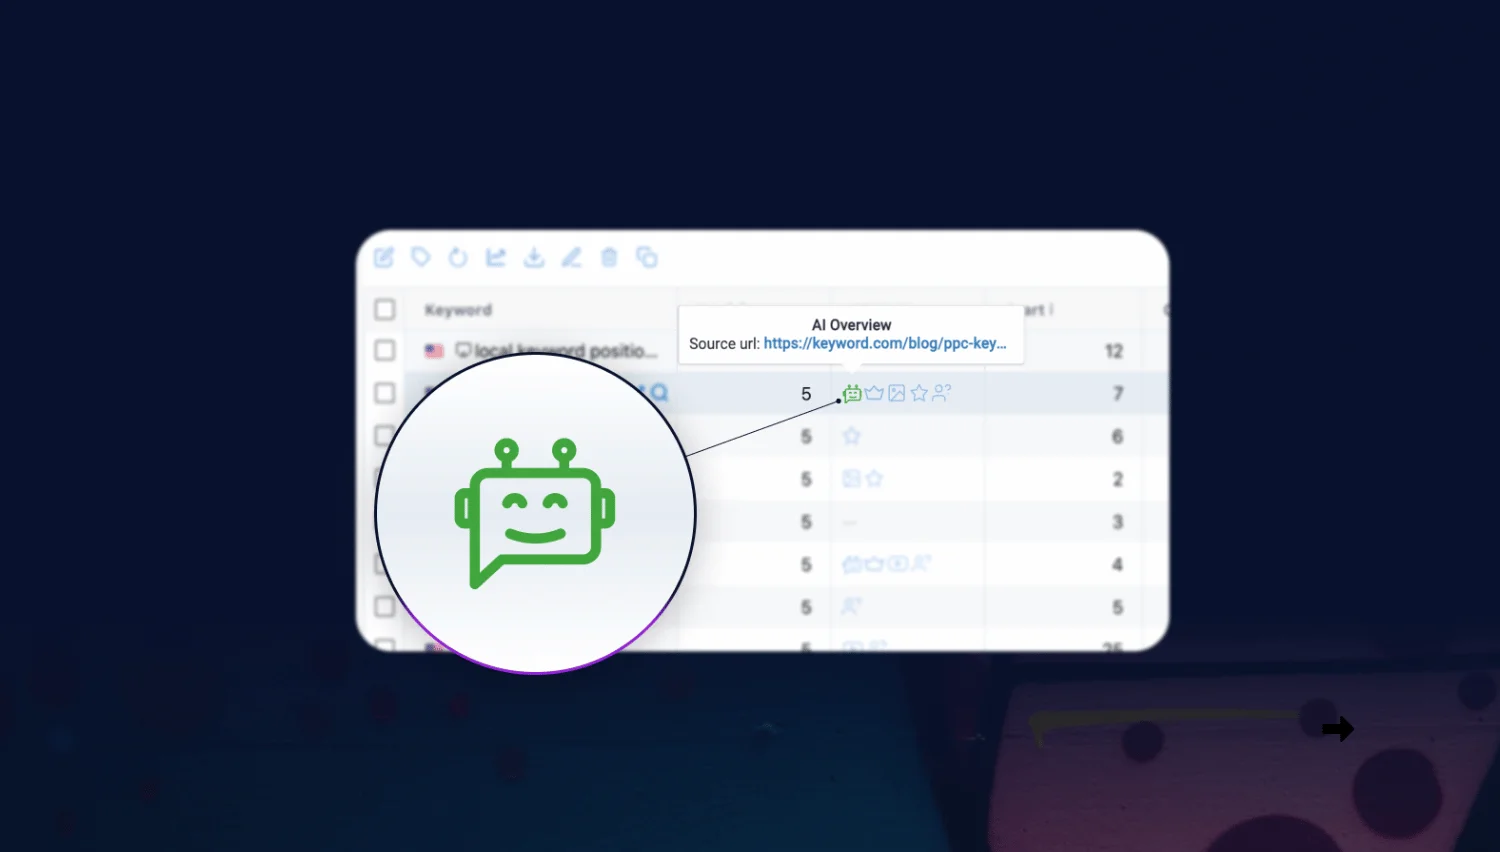The height and width of the screenshot is (852, 1500).
Task: Select the green AI Overview robot icon
Action: click(851, 393)
